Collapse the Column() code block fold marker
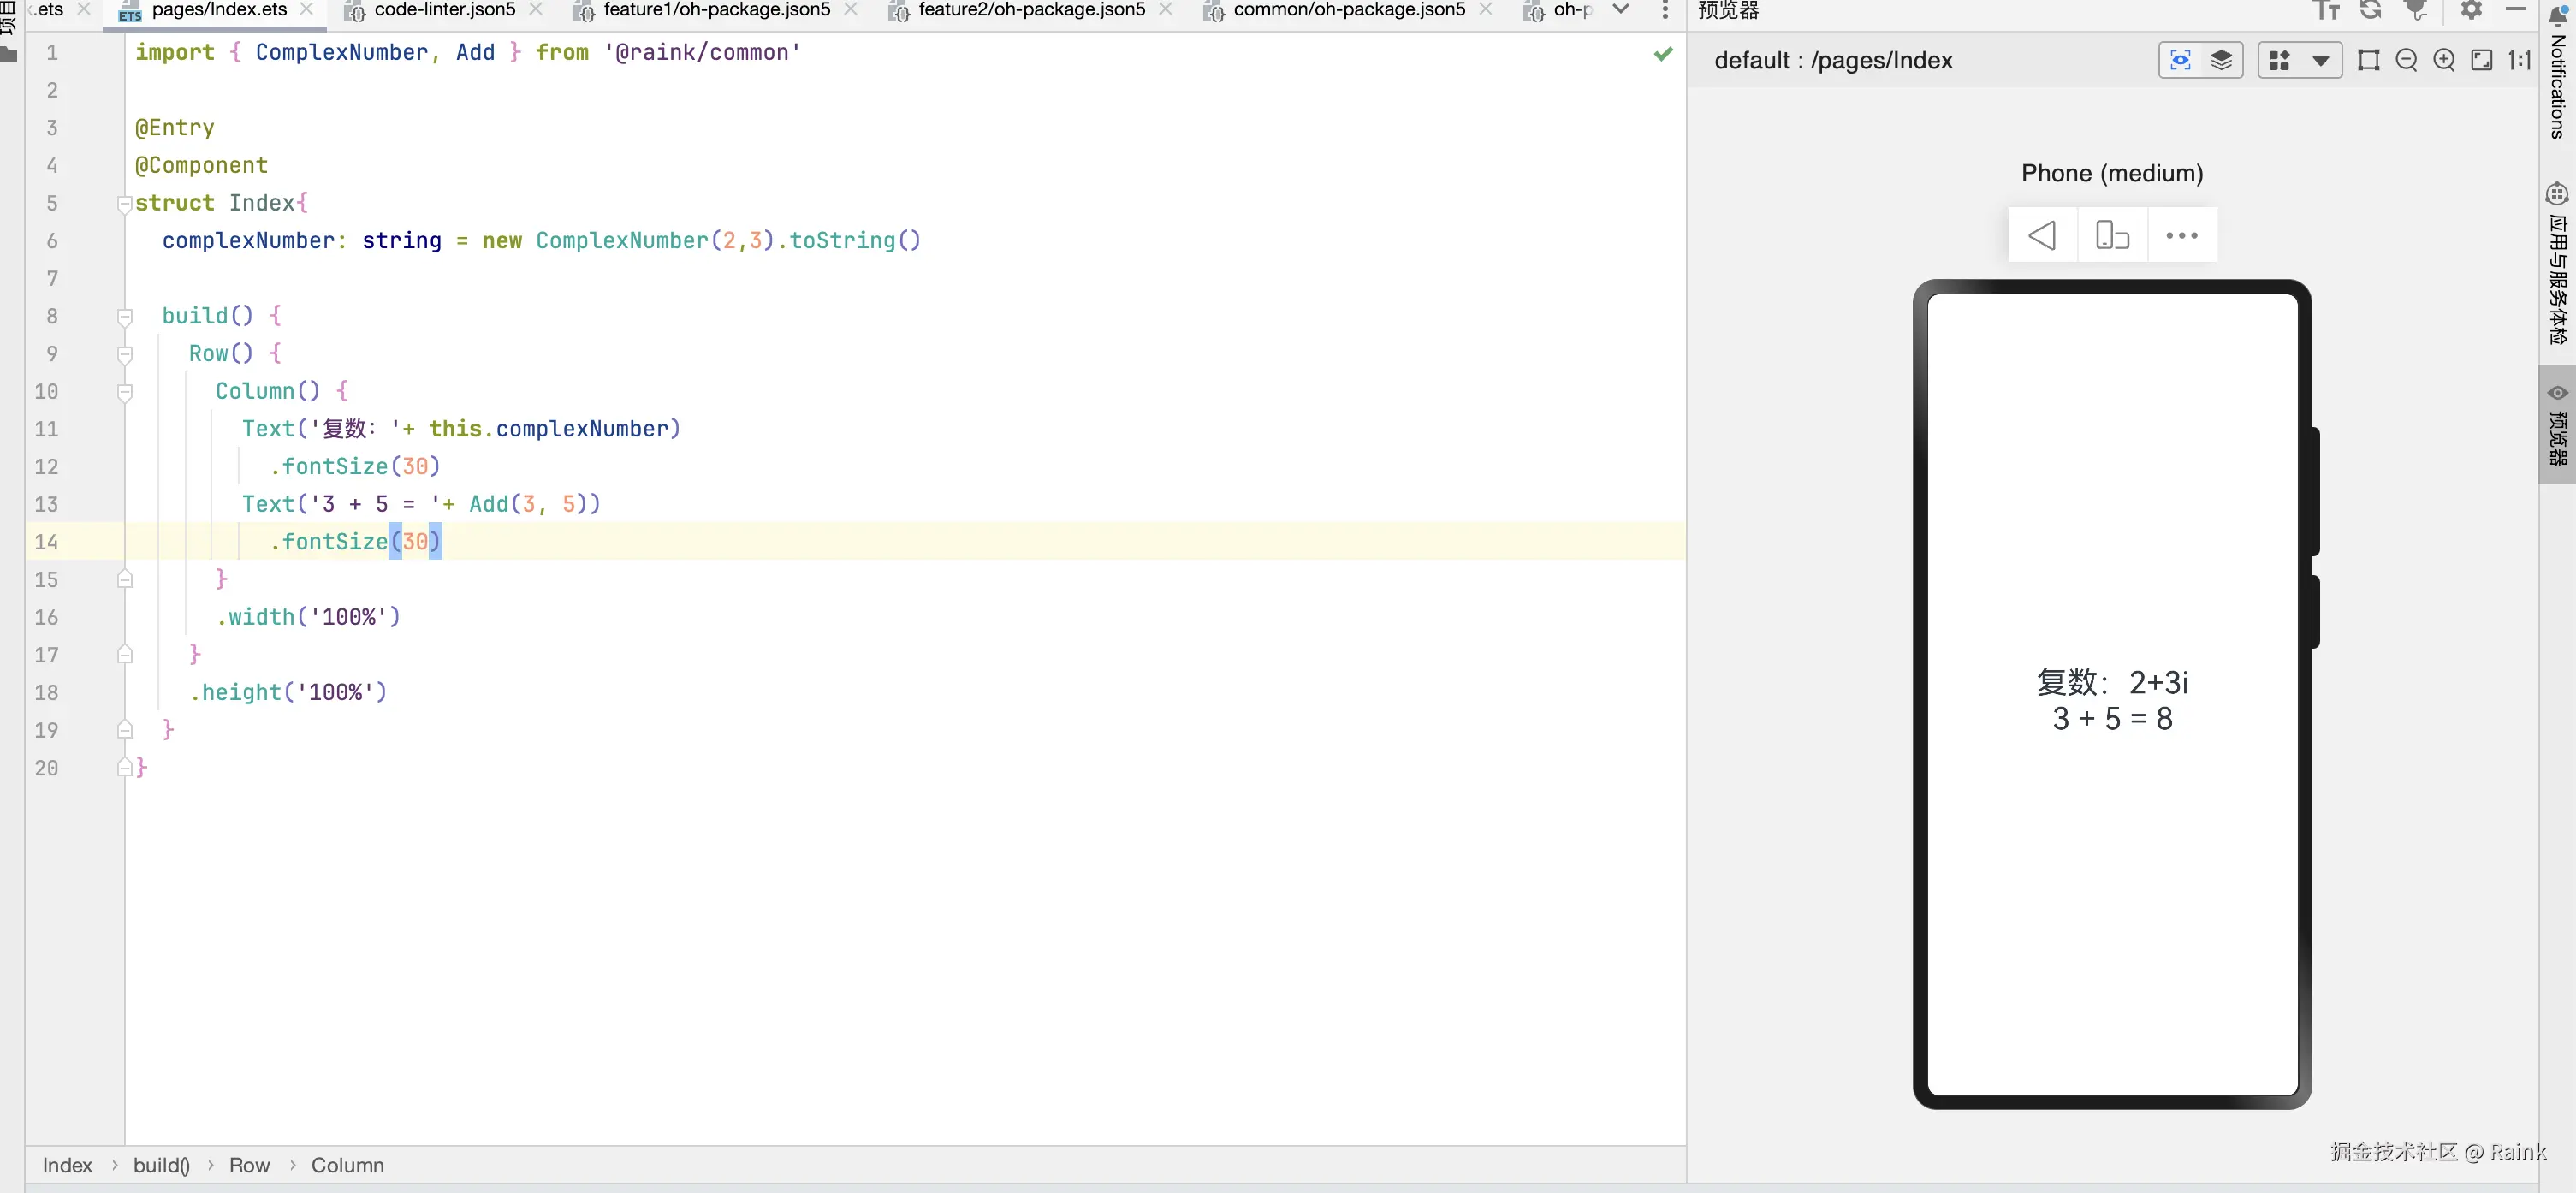Screen dimensions: 2576x1193 tap(125, 392)
